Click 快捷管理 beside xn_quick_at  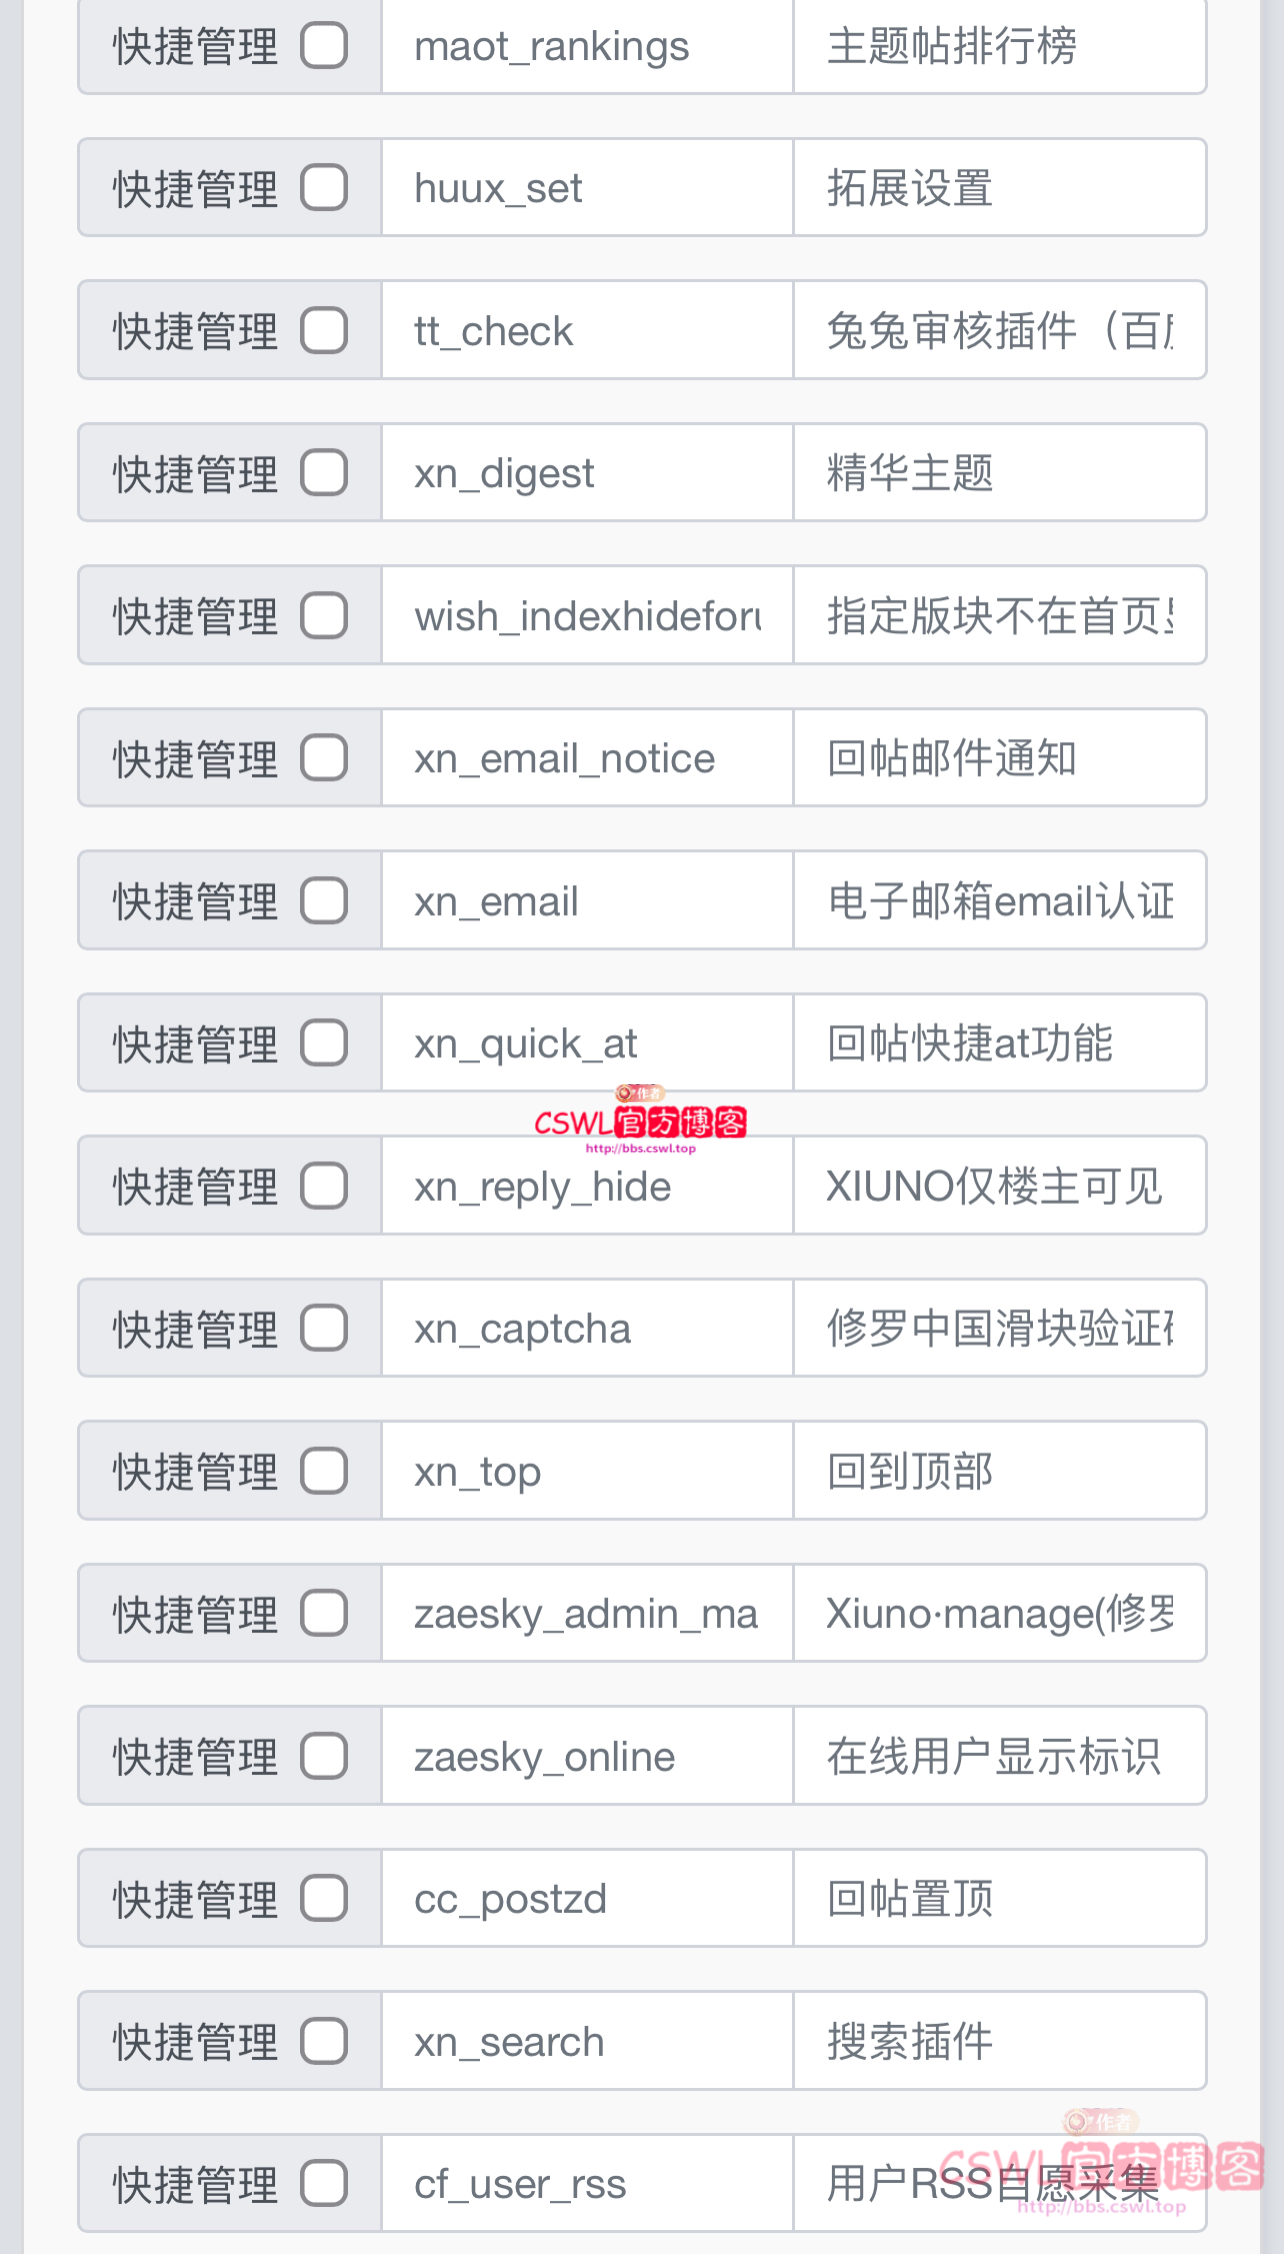(195, 1043)
